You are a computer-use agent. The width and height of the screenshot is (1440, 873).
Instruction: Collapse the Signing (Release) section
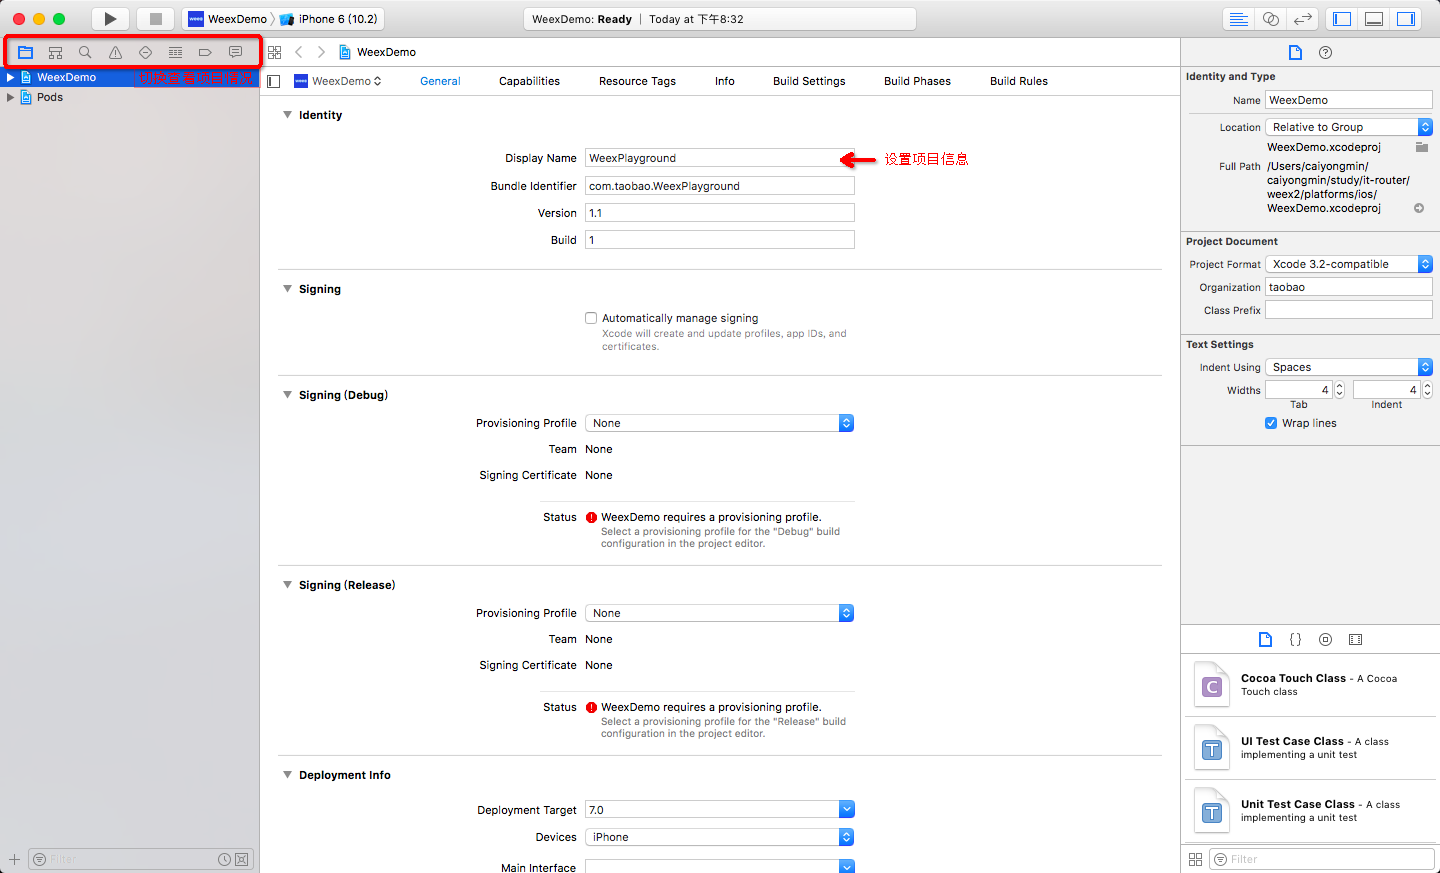pyautogui.click(x=288, y=585)
